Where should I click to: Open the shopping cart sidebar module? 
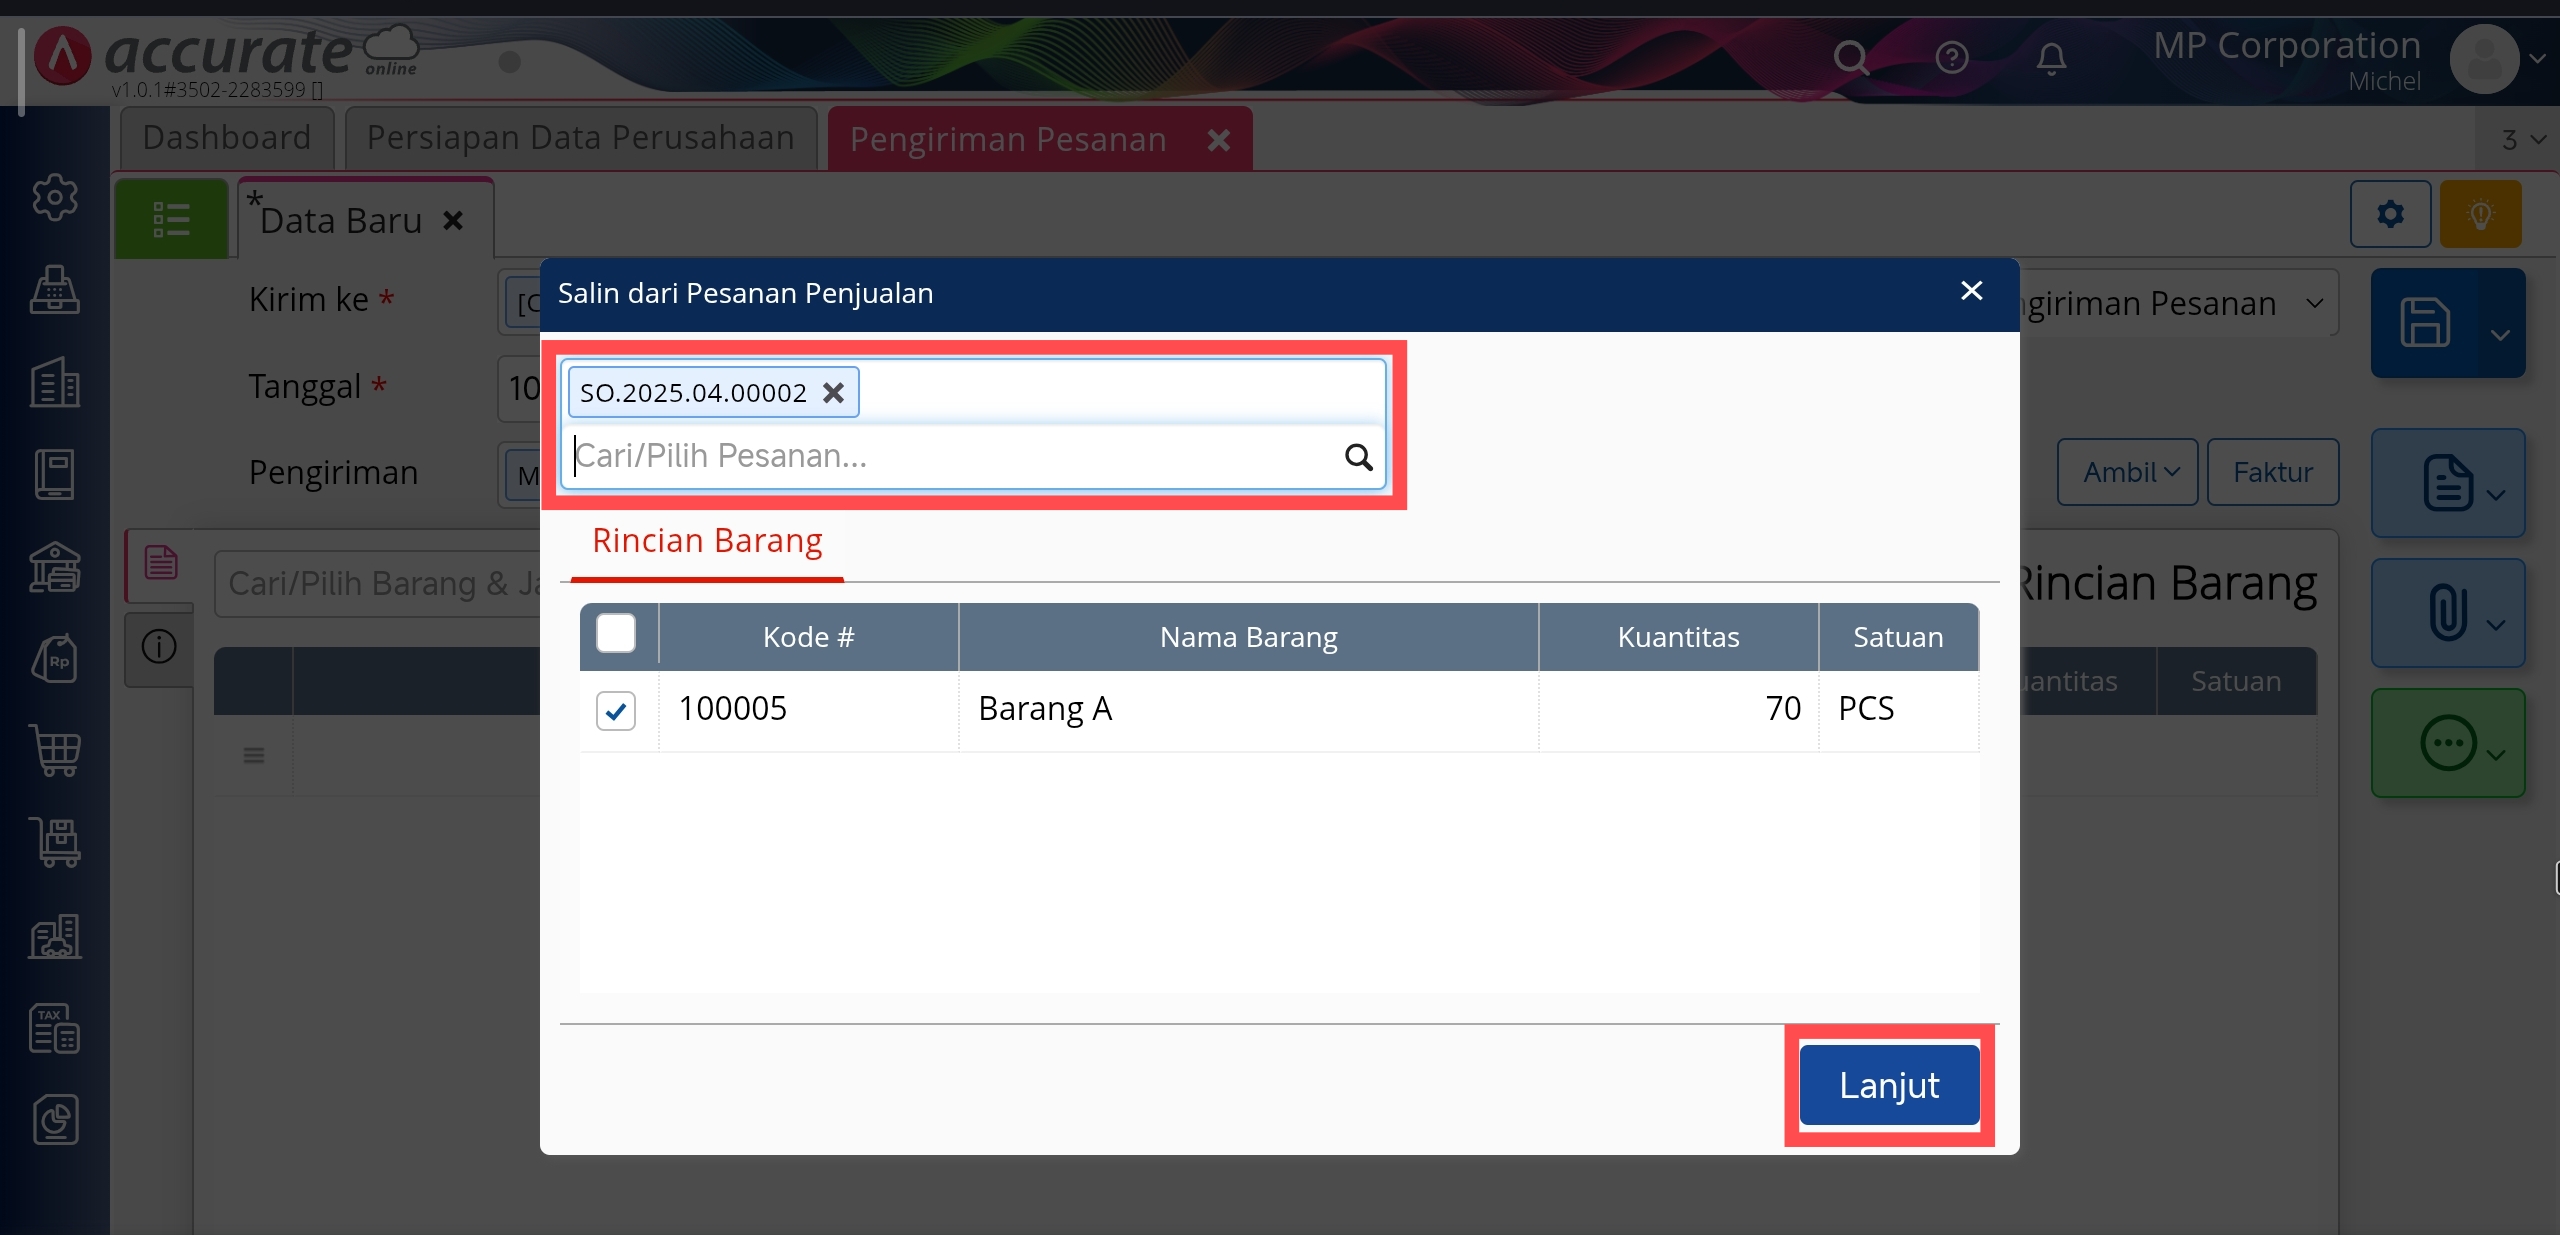point(55,750)
